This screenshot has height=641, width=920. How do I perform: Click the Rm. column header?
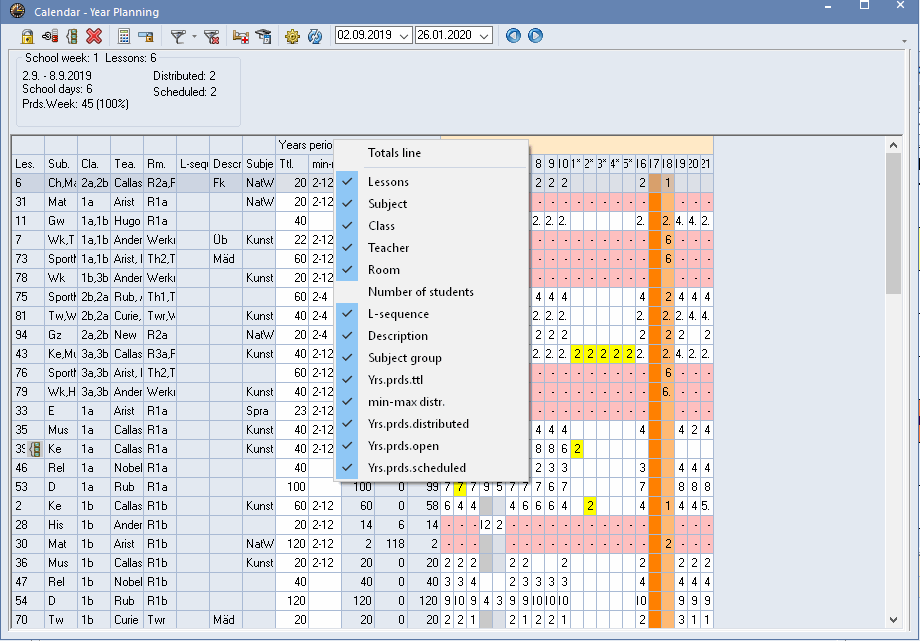click(160, 164)
